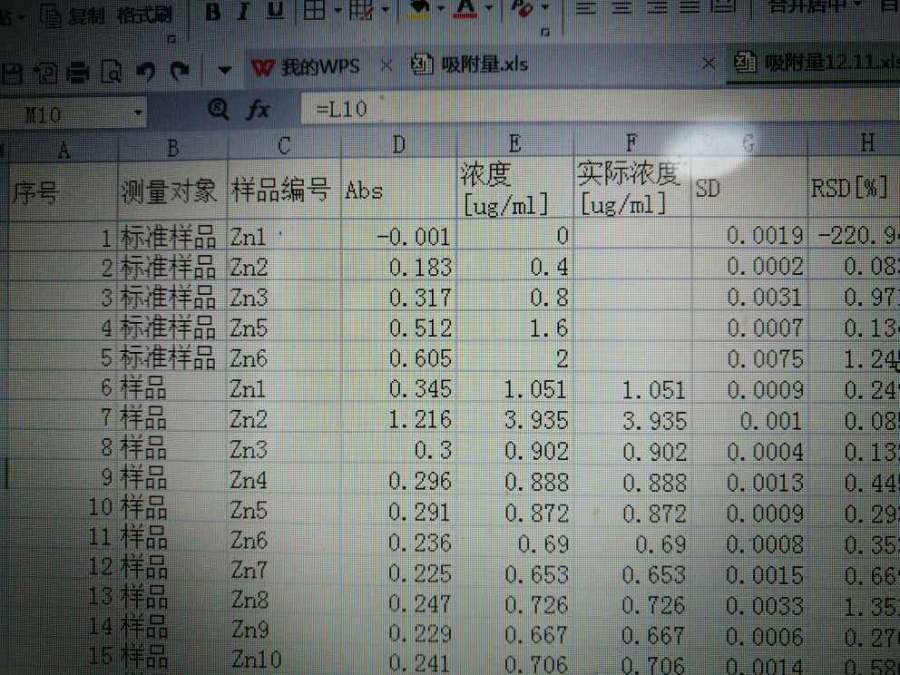Align text right
The image size is (900, 675).
pos(657,8)
